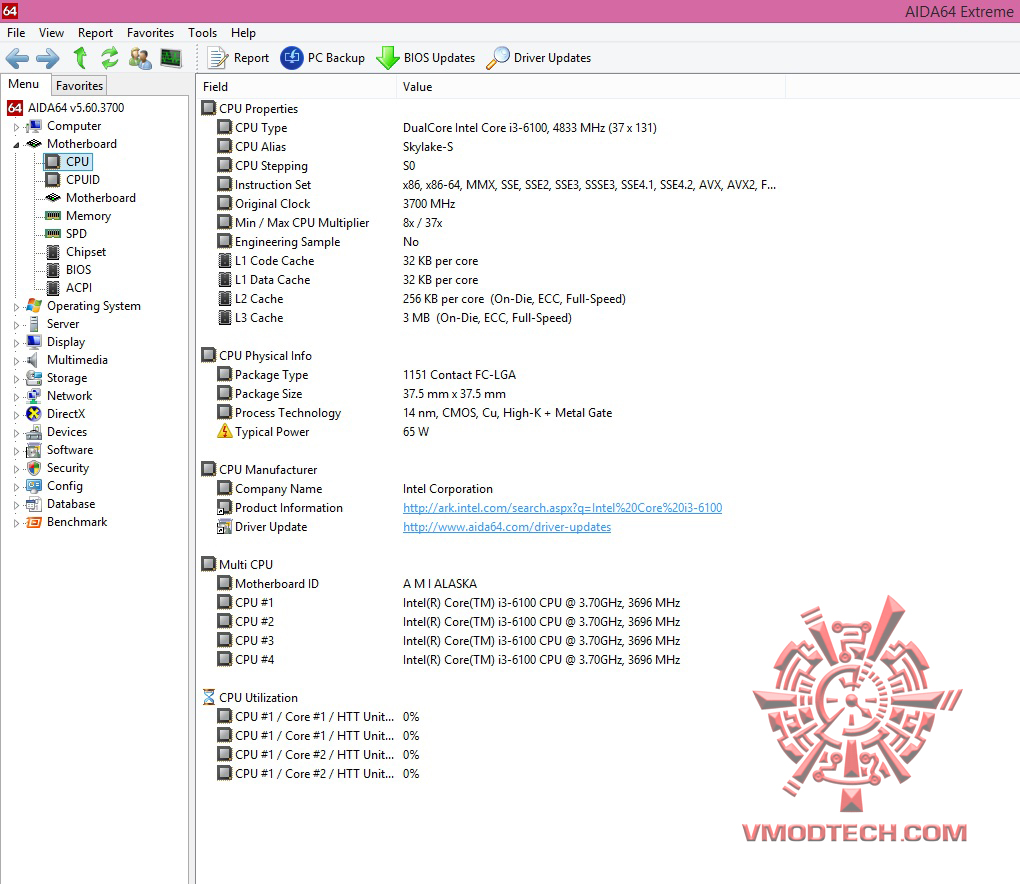1020x884 pixels.
Task: Click the Software icon in the tree
Action: 34,450
